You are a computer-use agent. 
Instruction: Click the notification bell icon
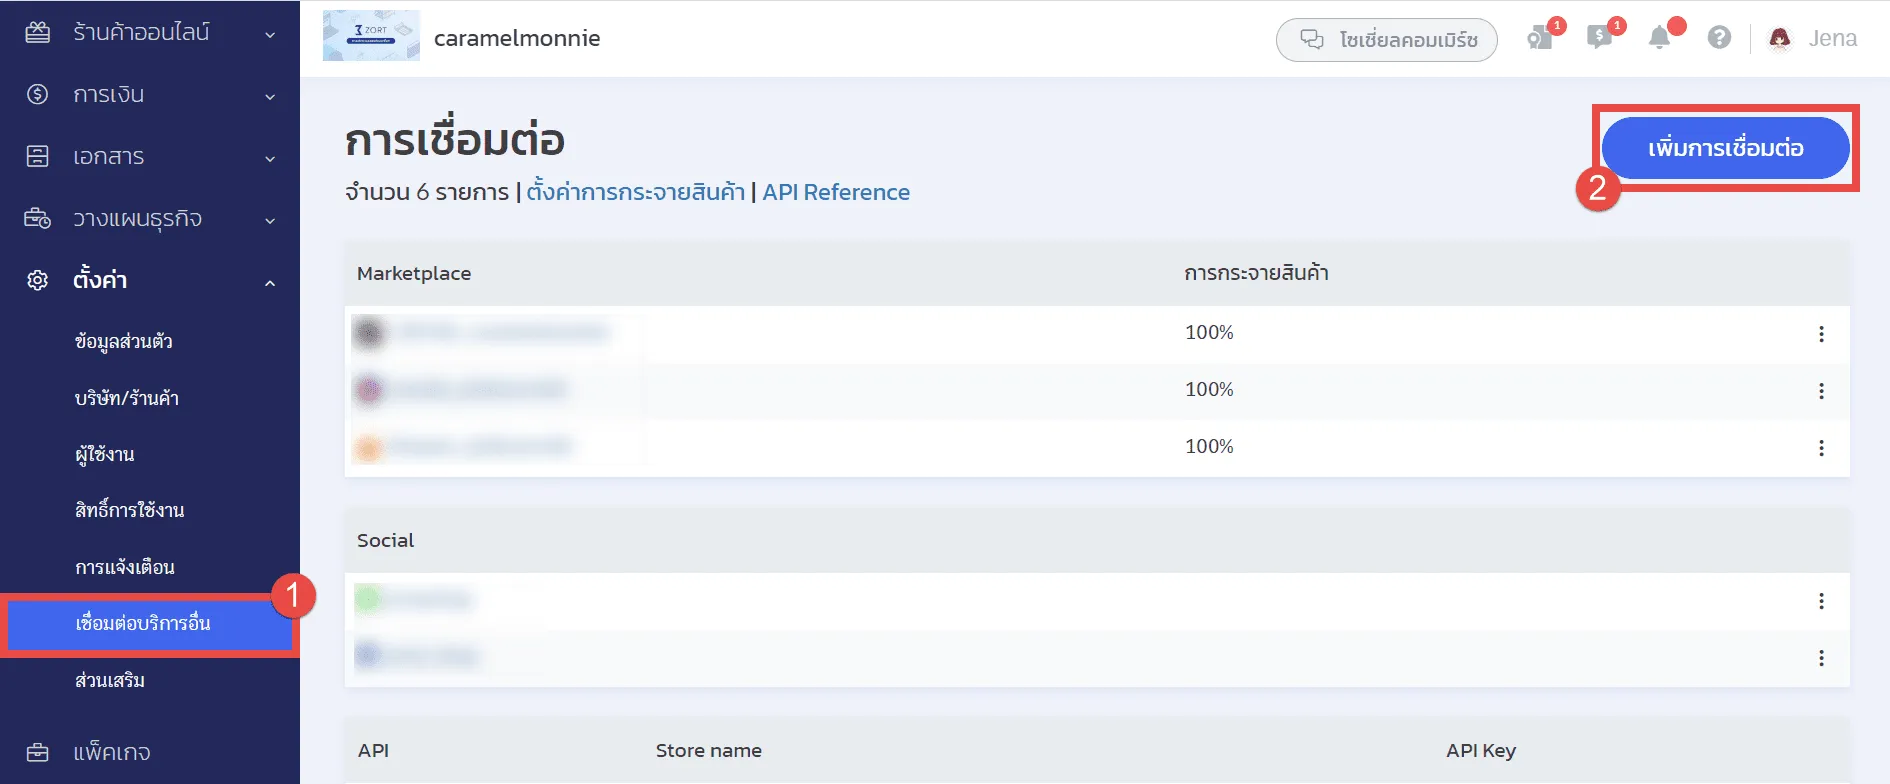1659,38
